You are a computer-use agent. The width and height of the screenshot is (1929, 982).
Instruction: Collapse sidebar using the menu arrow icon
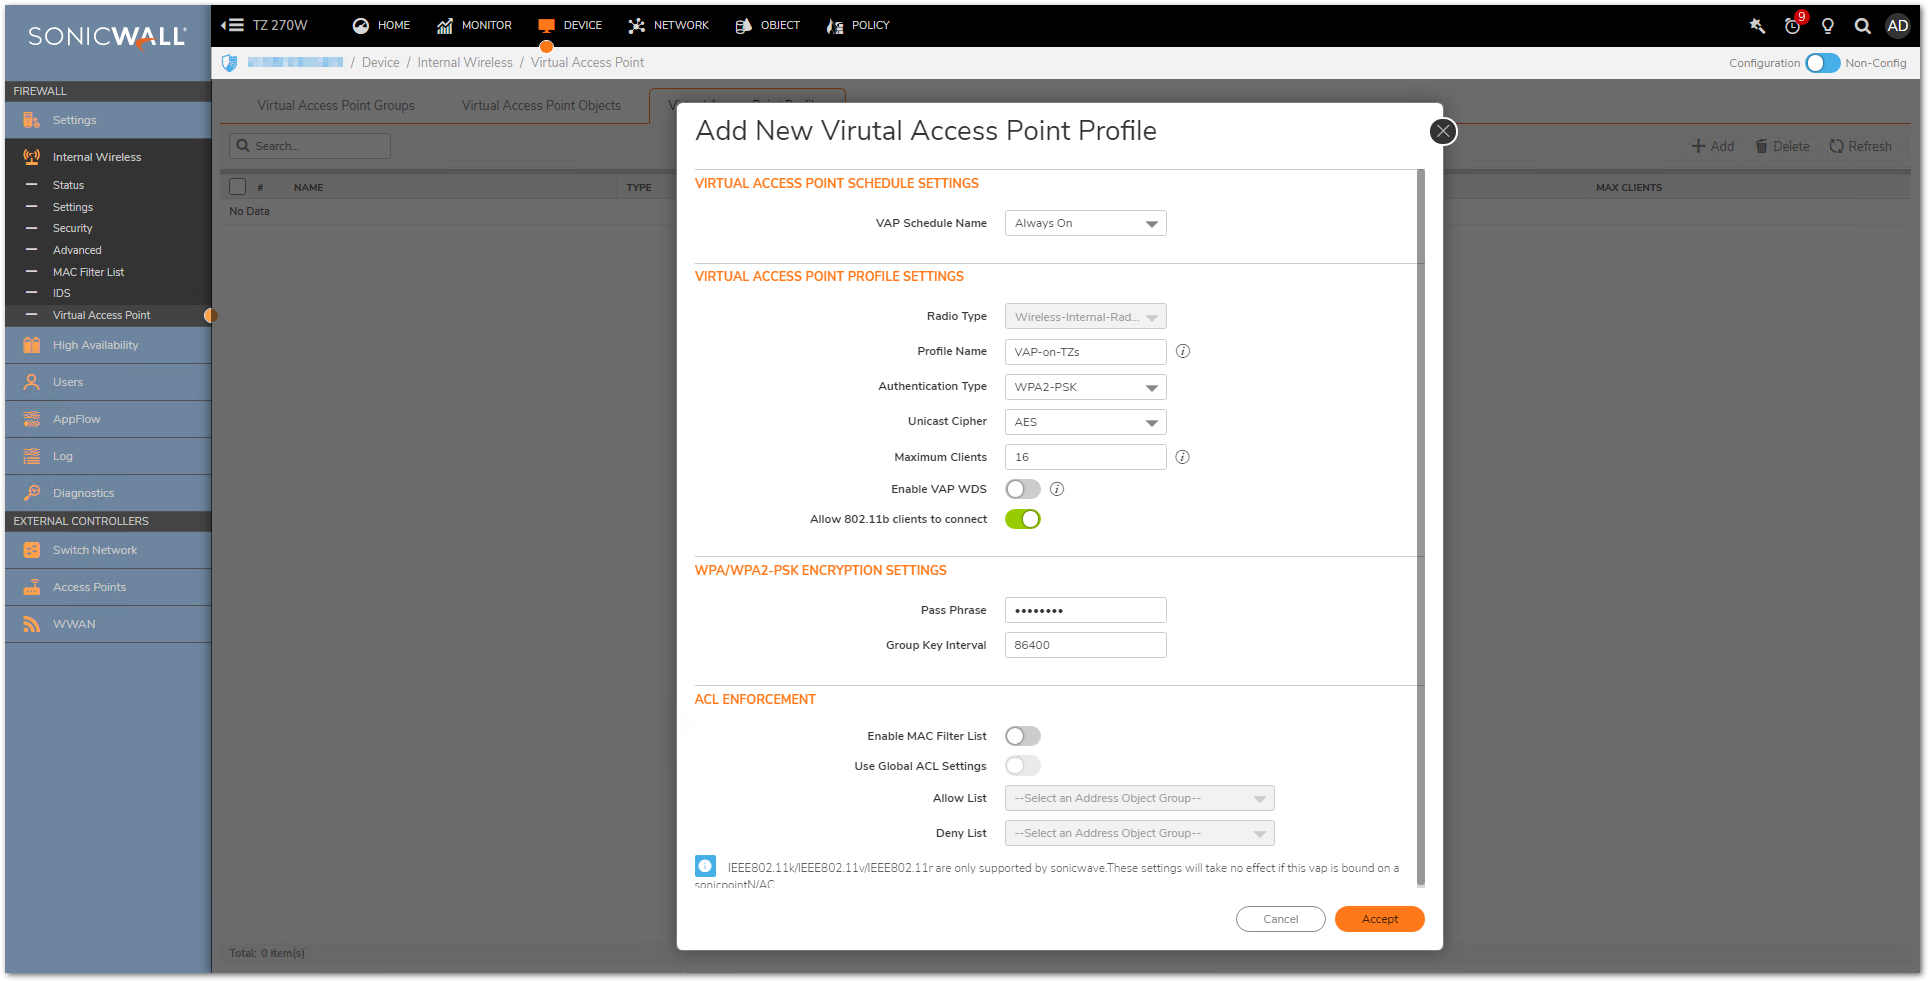pyautogui.click(x=232, y=25)
